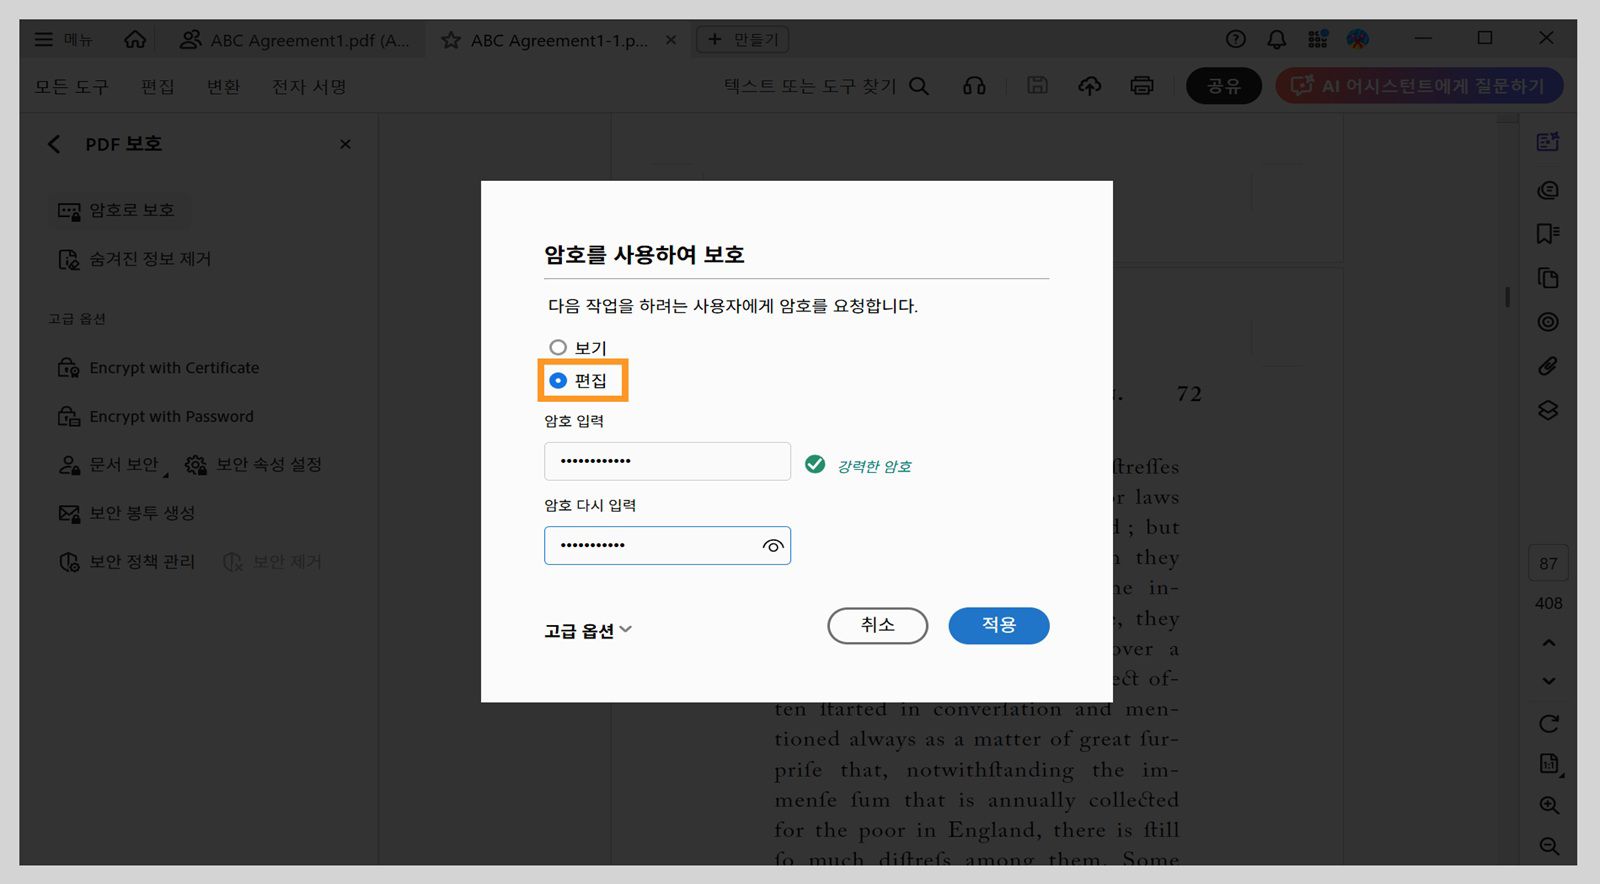Go back from PDF 보호 panel
Viewport: 1600px width, 884px height.
[x=54, y=144]
